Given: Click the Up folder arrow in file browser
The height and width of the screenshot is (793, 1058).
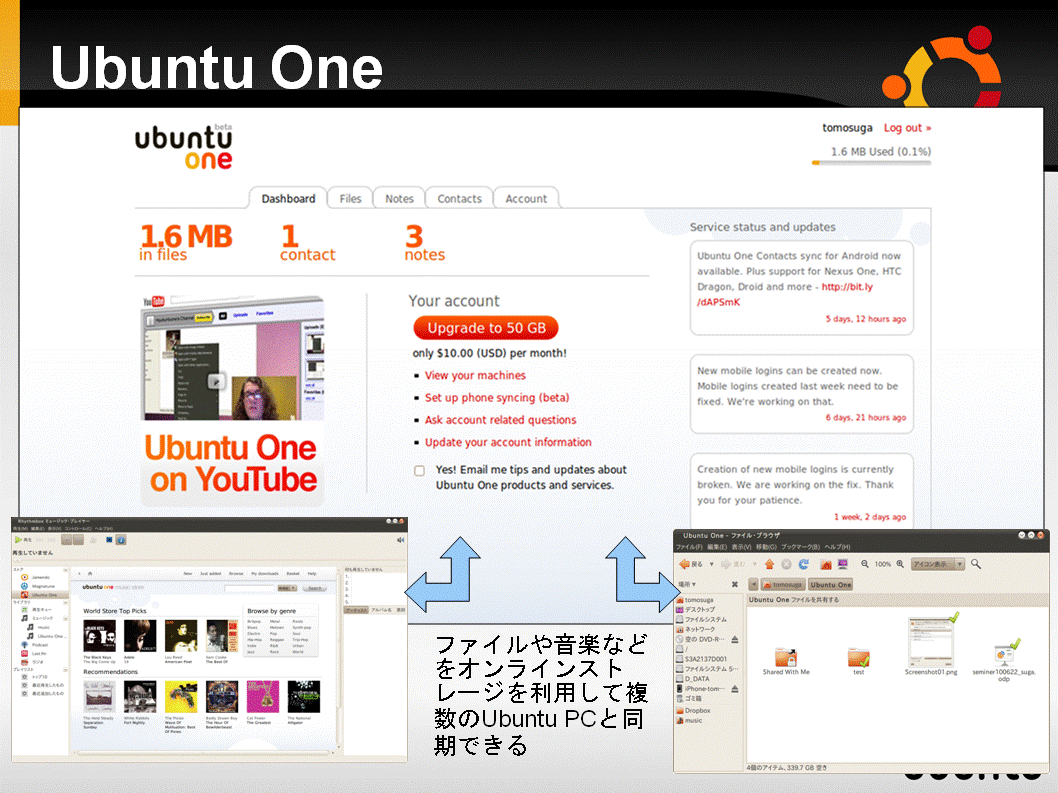Looking at the screenshot, I should [x=769, y=564].
